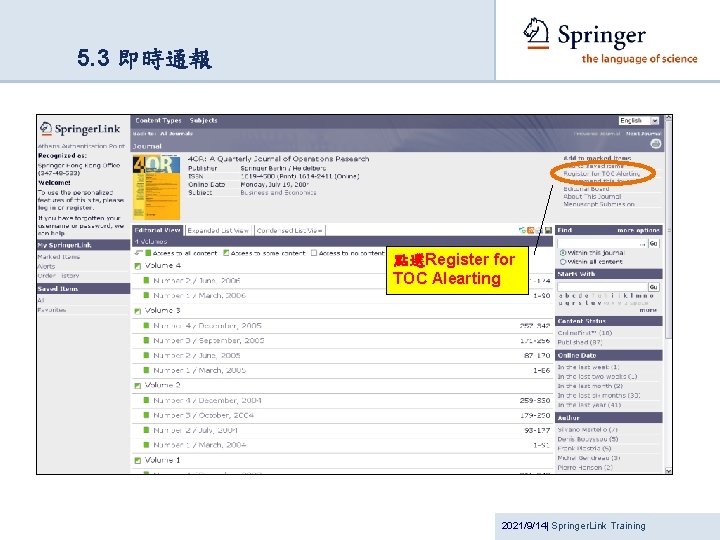Go to the Next Journal link
720x540 pixels.
coord(643,134)
